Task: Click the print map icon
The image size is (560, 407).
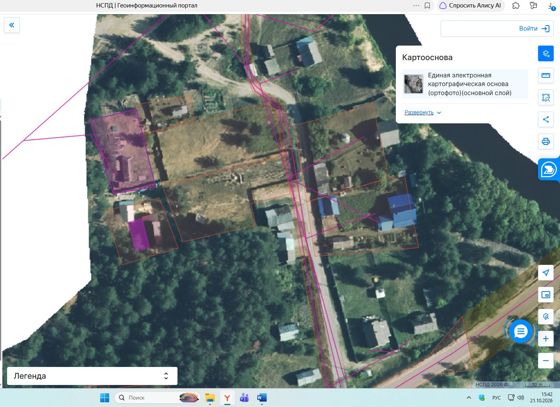Action: pyautogui.click(x=545, y=141)
